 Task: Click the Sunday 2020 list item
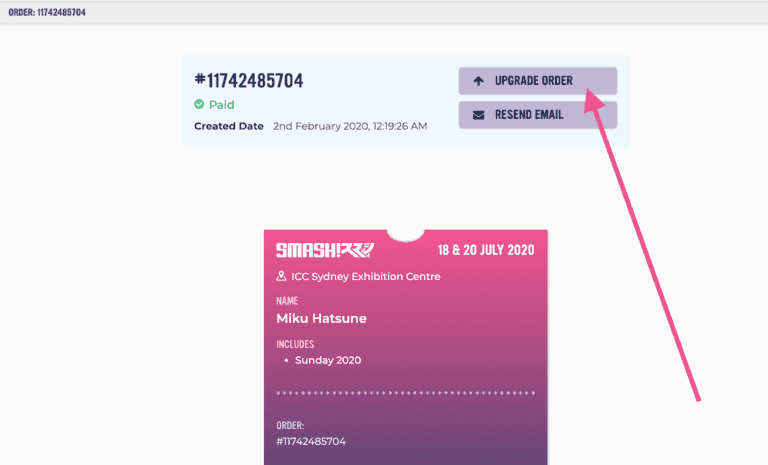coord(327,360)
